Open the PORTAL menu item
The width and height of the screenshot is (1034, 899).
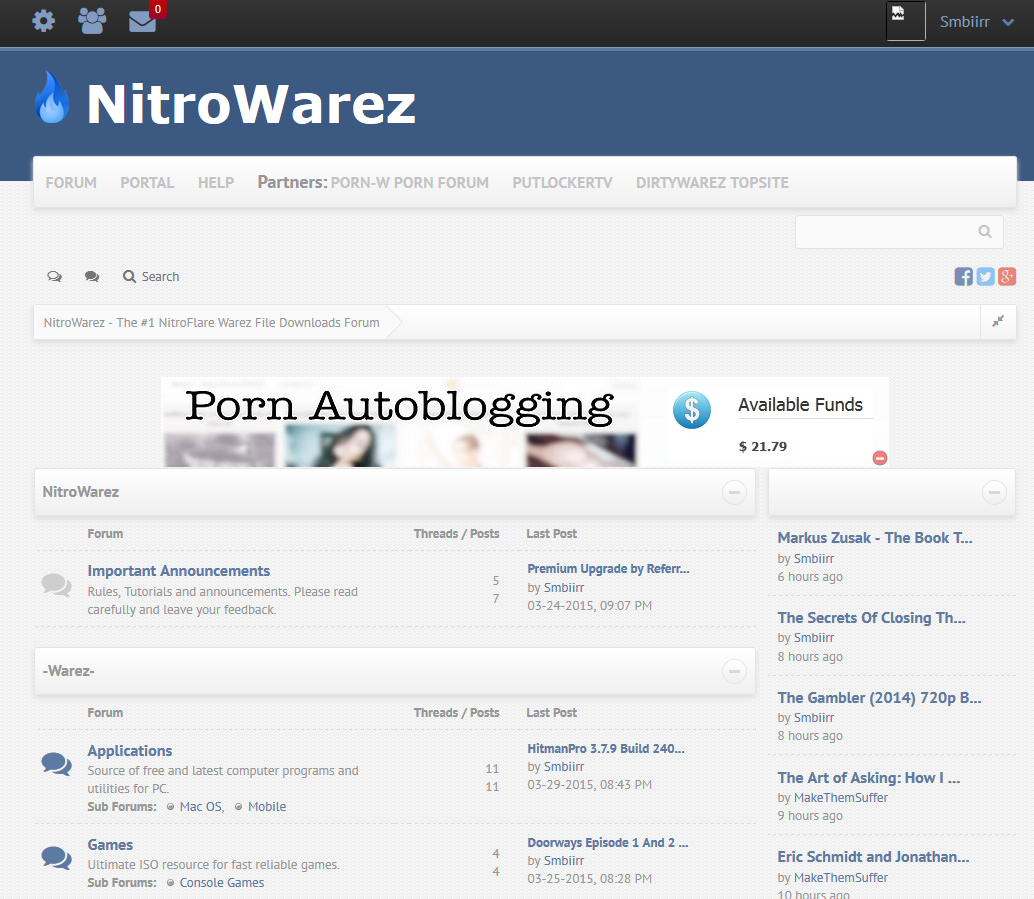tap(147, 183)
